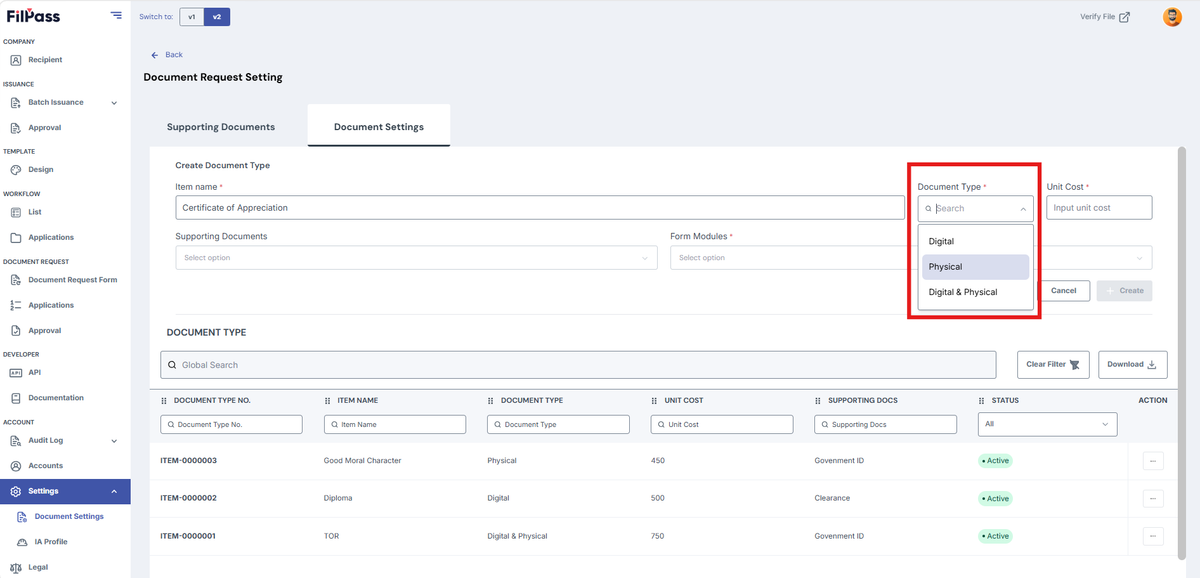Screen dimensions: 1200x578
Task: Click the Document Request Form icon
Action: [x=16, y=280]
